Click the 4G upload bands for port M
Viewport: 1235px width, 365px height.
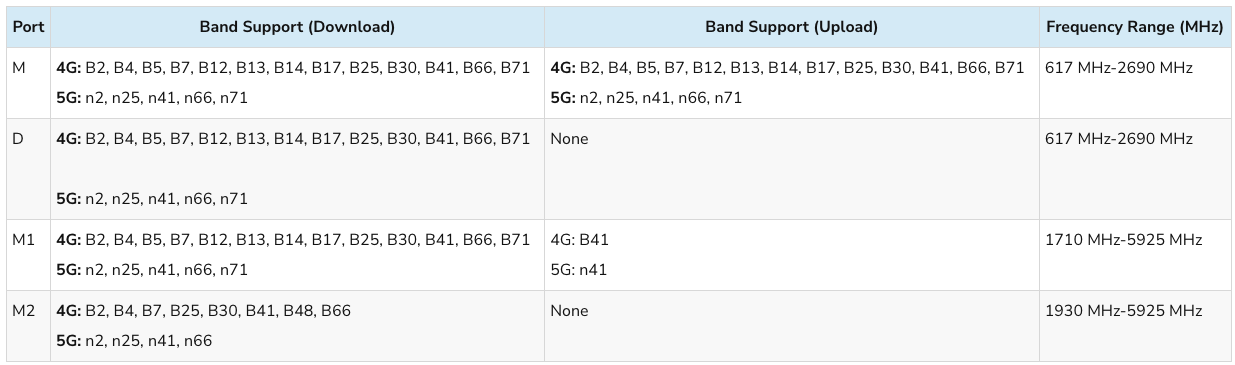(x=787, y=68)
